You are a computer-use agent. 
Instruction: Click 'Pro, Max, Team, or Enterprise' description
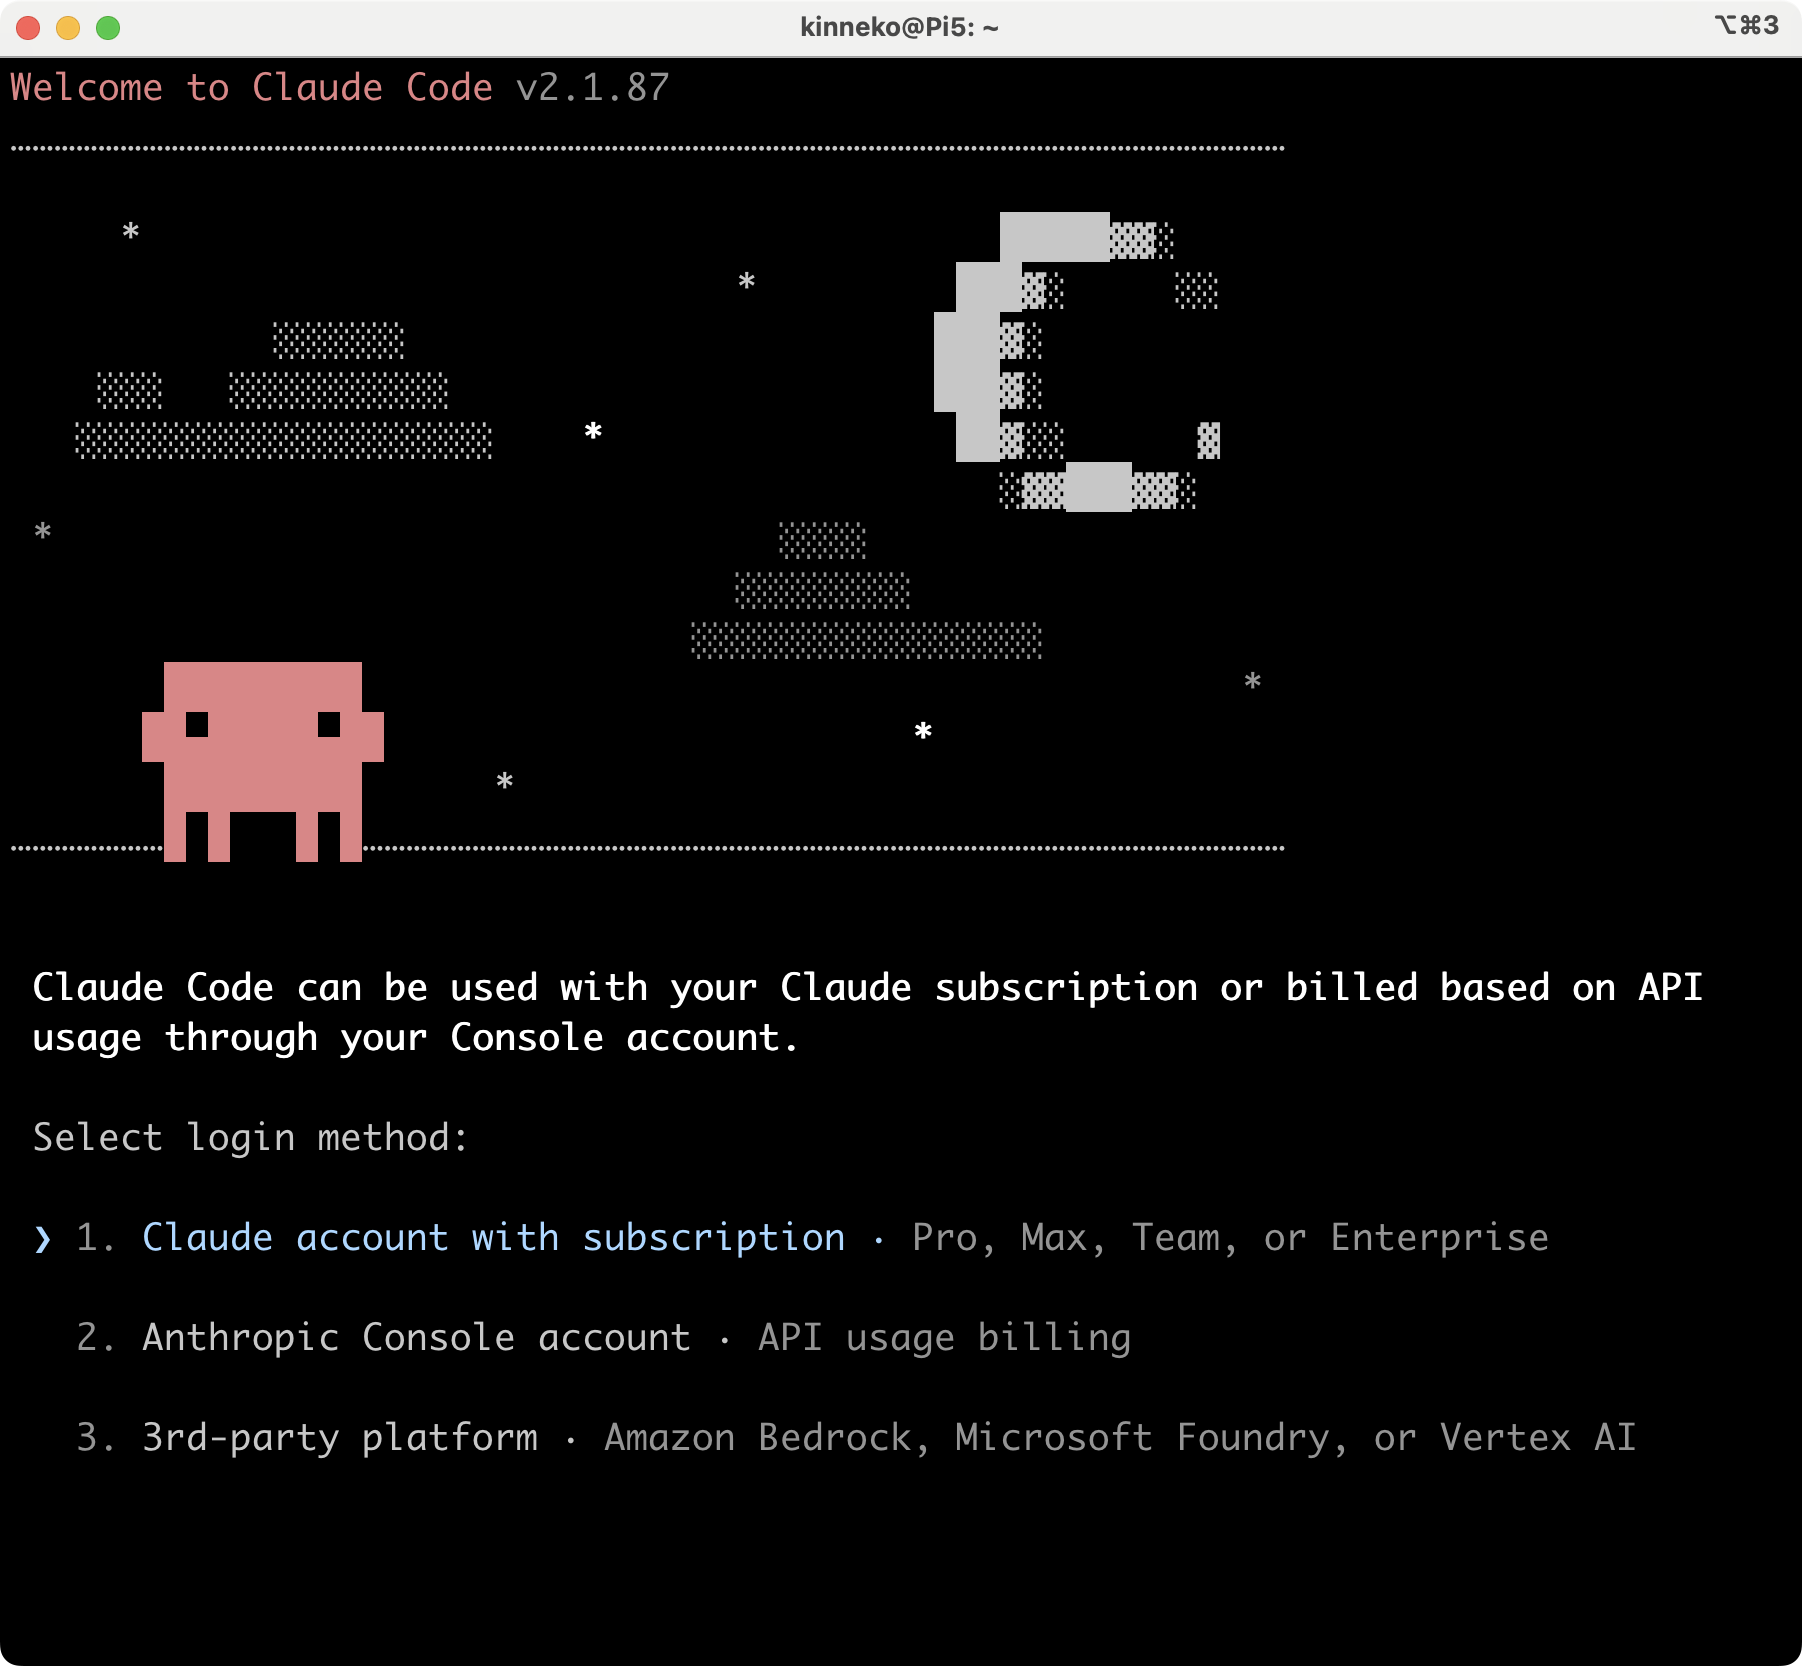(1230, 1238)
